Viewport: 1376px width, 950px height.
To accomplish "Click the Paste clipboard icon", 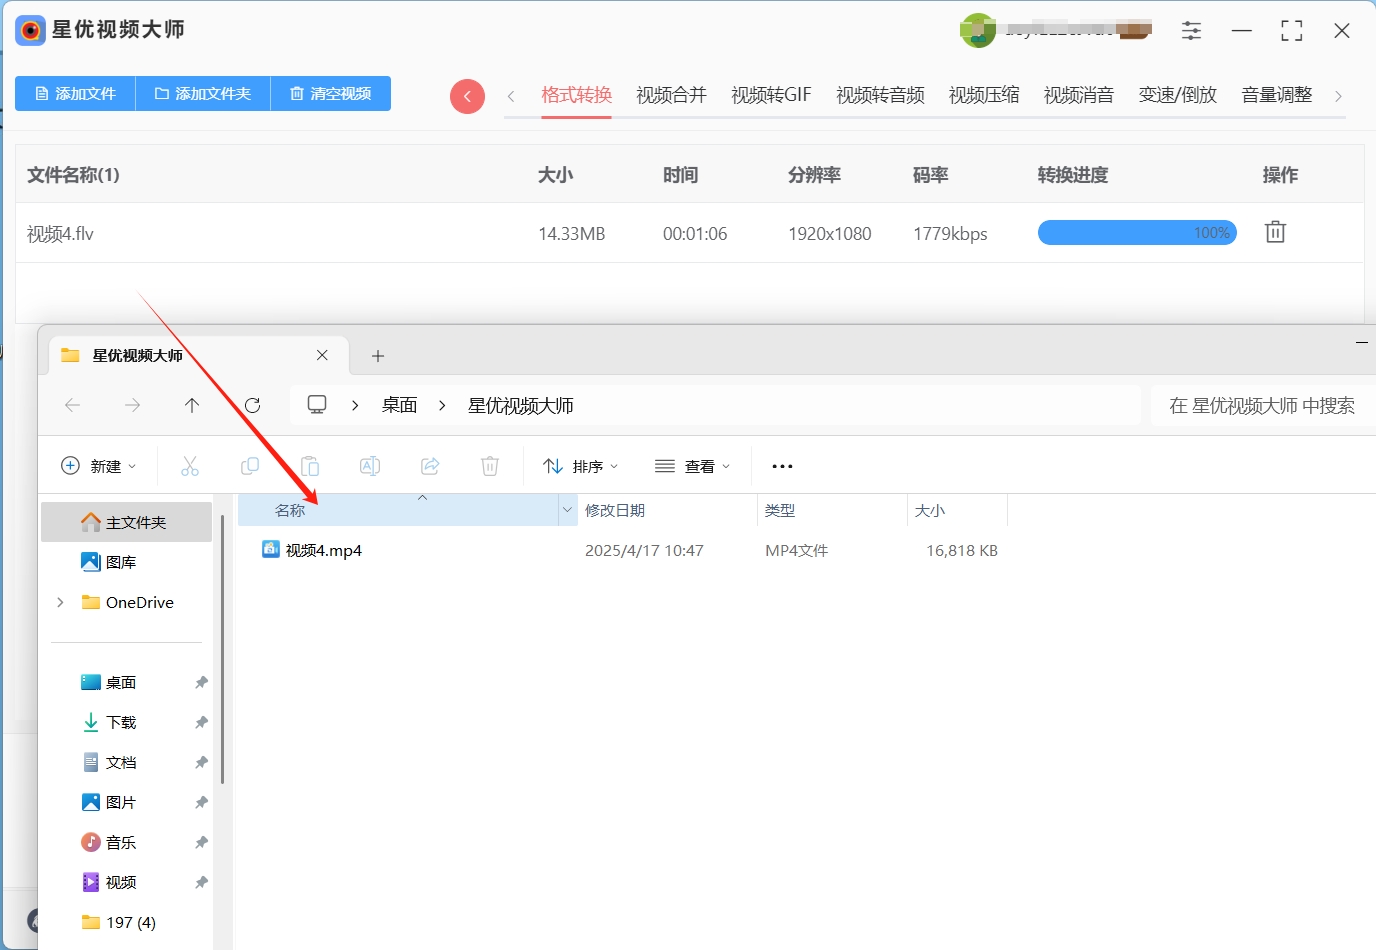I will (310, 466).
